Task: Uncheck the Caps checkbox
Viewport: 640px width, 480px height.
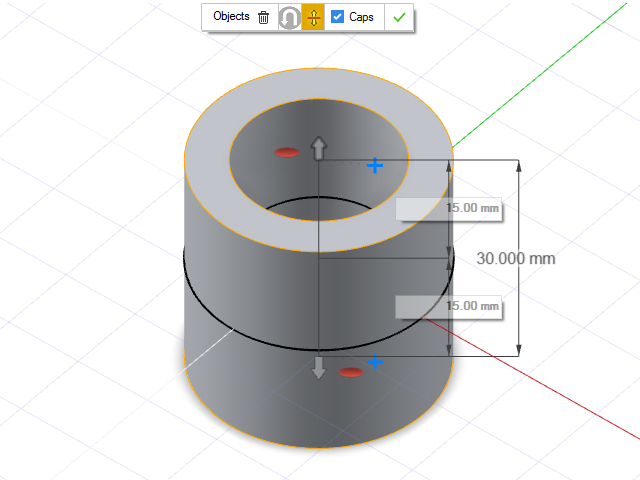Action: click(337, 17)
